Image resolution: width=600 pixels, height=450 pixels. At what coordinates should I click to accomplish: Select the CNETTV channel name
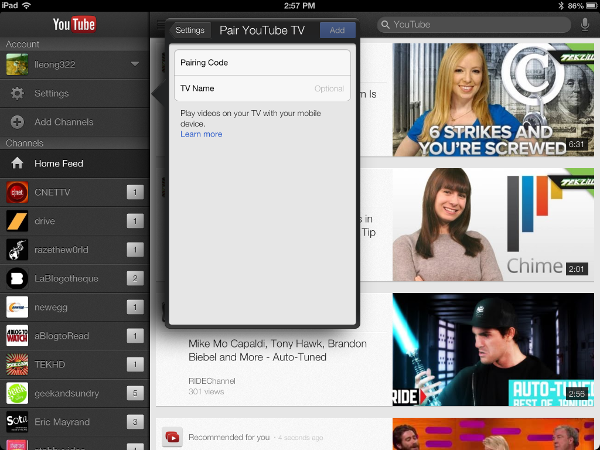(52, 192)
